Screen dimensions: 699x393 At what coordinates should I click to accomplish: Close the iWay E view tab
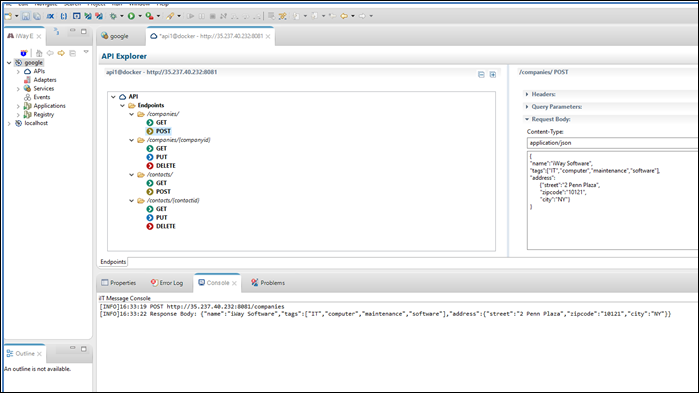(39, 37)
